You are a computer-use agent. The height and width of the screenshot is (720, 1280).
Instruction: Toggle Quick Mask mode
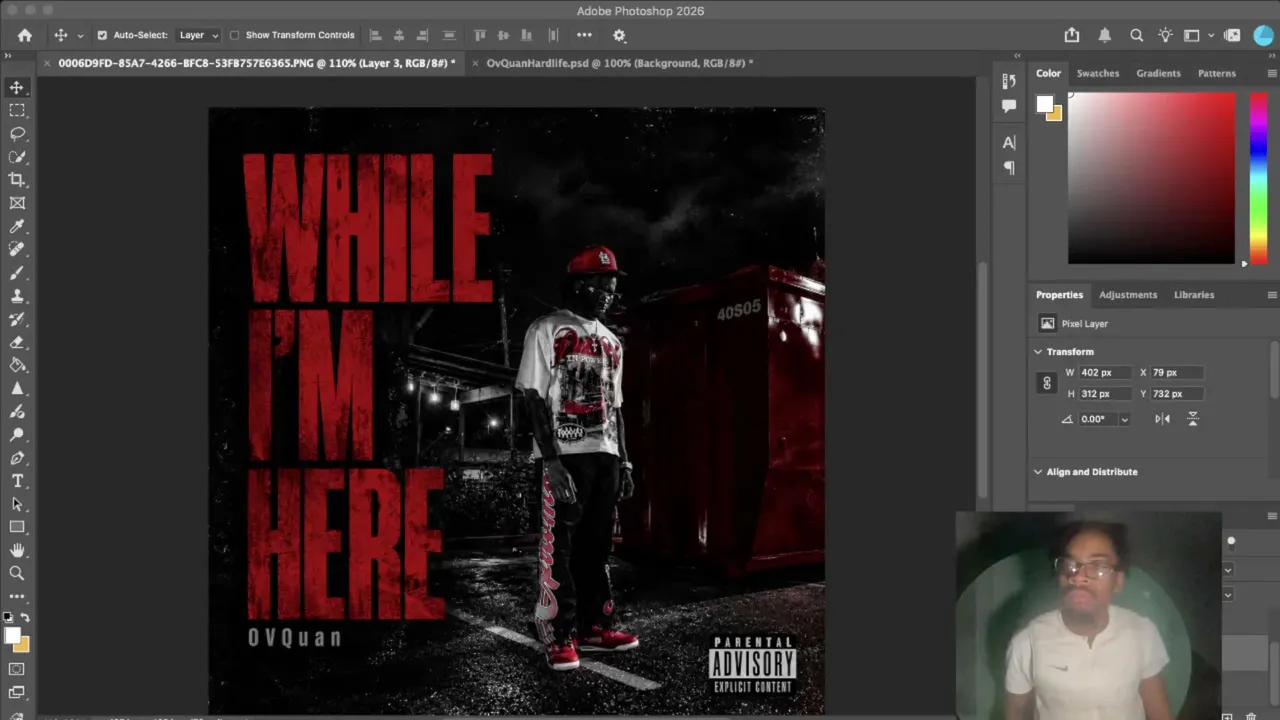(x=17, y=669)
